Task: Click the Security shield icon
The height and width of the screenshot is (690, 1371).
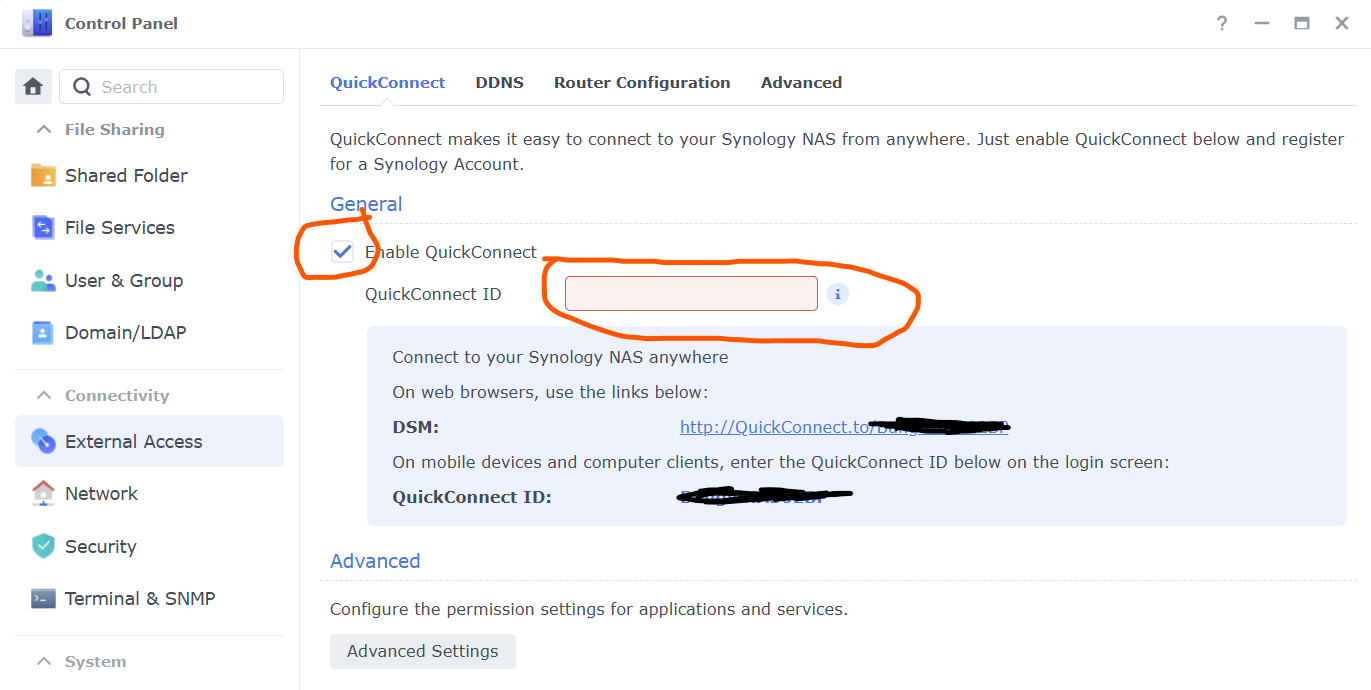Action: point(43,546)
